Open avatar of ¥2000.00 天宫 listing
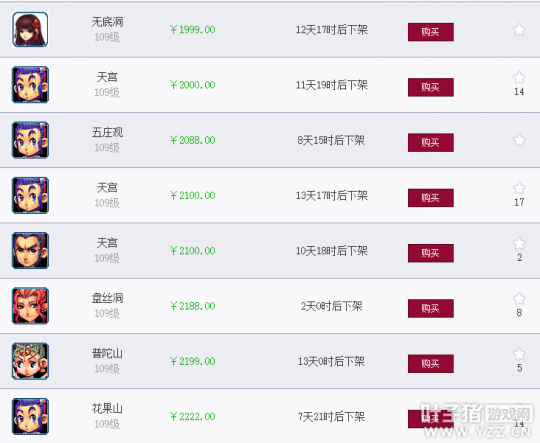This screenshot has height=443, width=540. pos(30,85)
